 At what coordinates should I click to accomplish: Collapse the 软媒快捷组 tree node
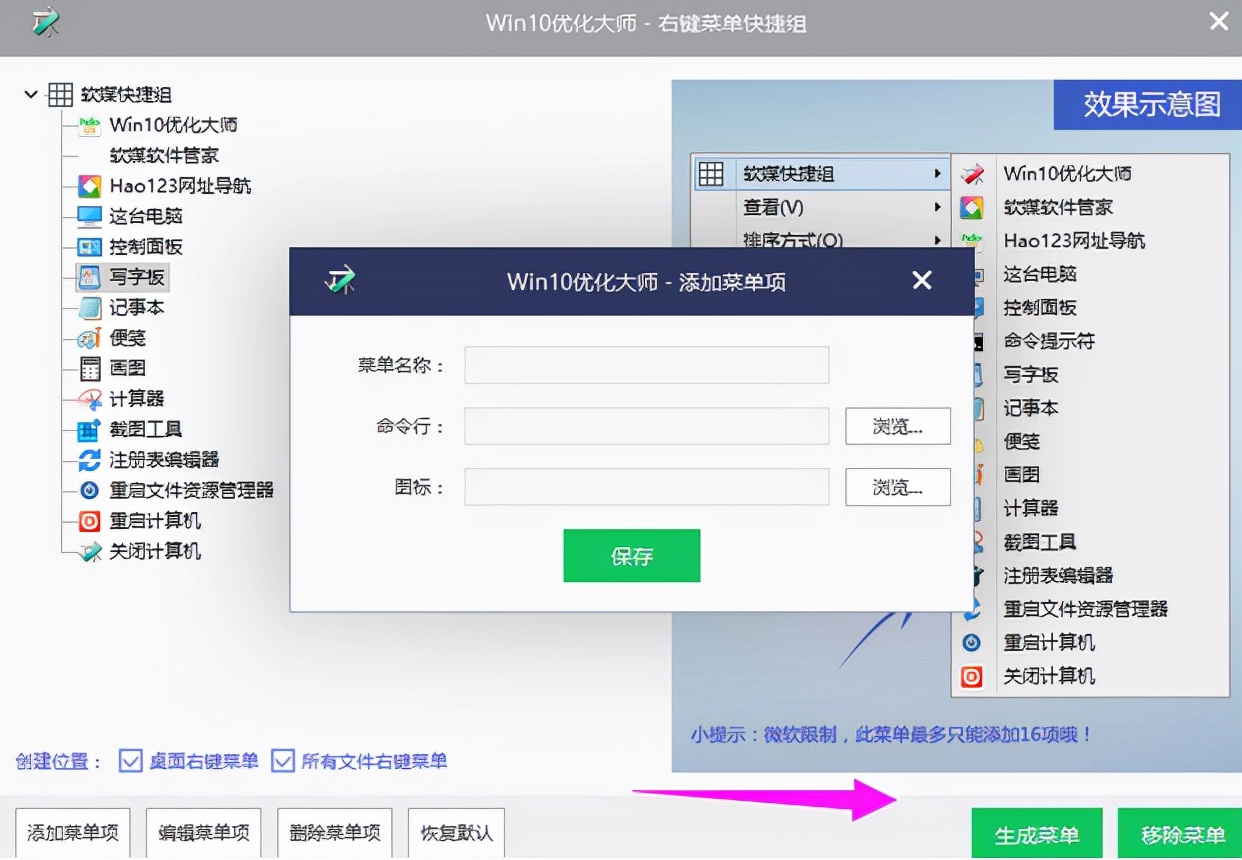click(30, 94)
